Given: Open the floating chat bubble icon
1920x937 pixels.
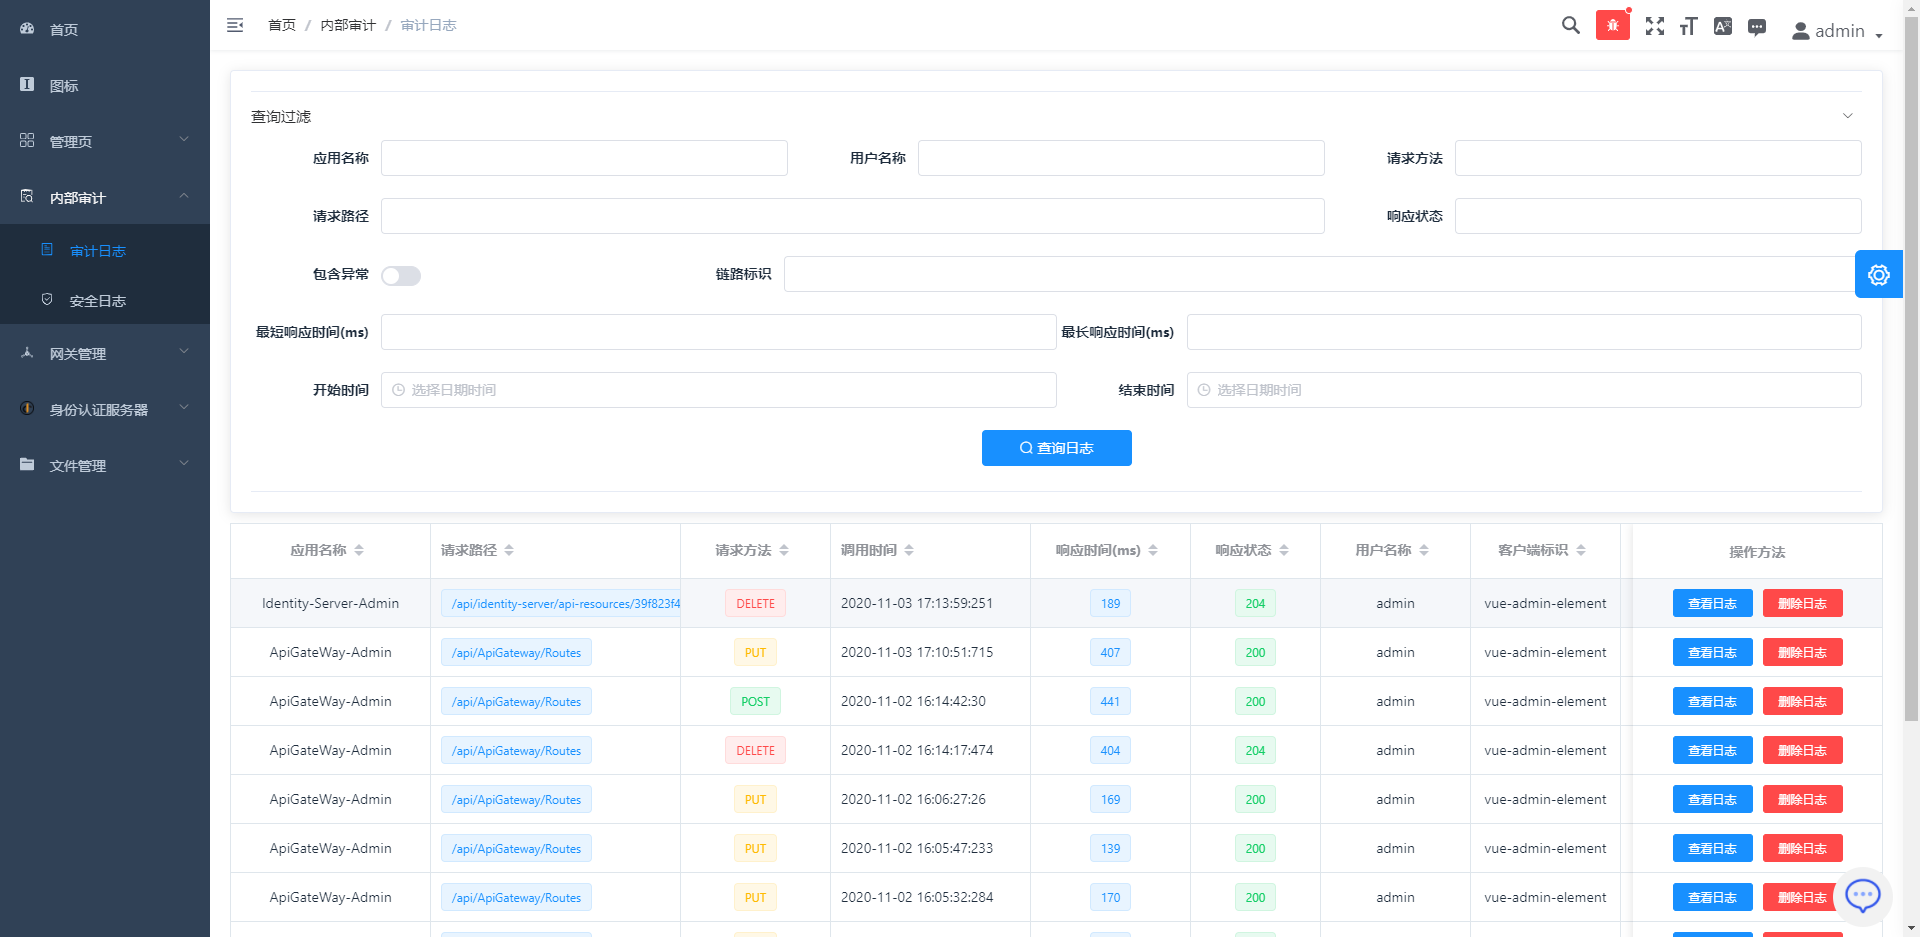Looking at the screenshot, I should click(1862, 895).
